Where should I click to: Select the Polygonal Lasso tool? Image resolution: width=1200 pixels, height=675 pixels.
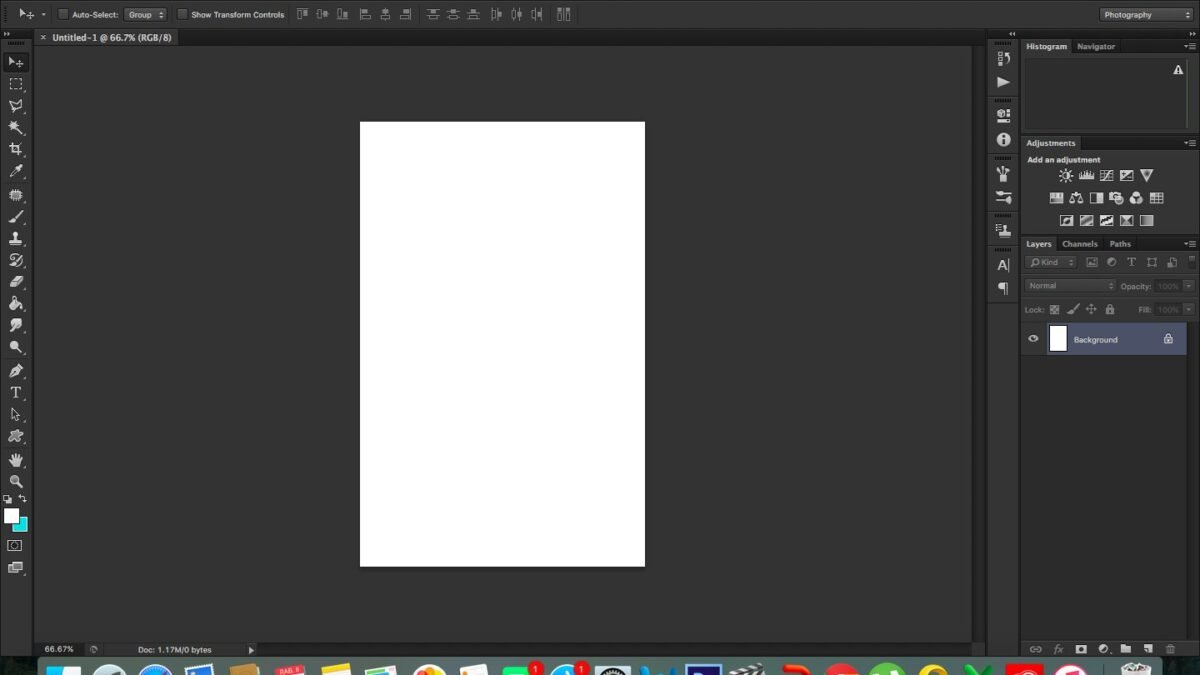coord(16,106)
